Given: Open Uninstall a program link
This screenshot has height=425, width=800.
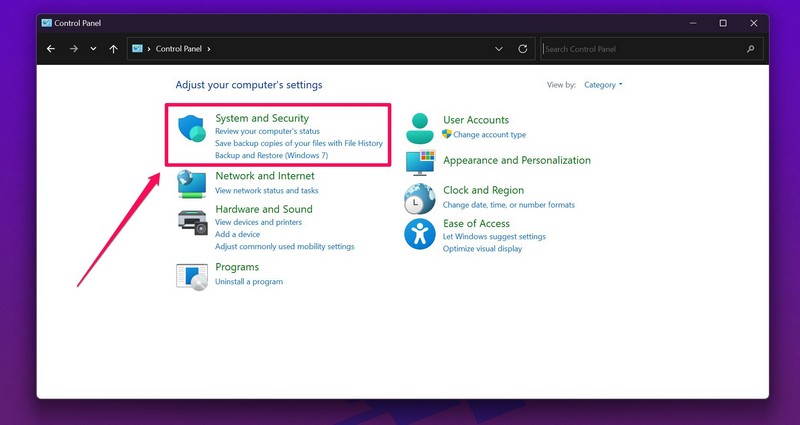Looking at the screenshot, I should pyautogui.click(x=249, y=282).
